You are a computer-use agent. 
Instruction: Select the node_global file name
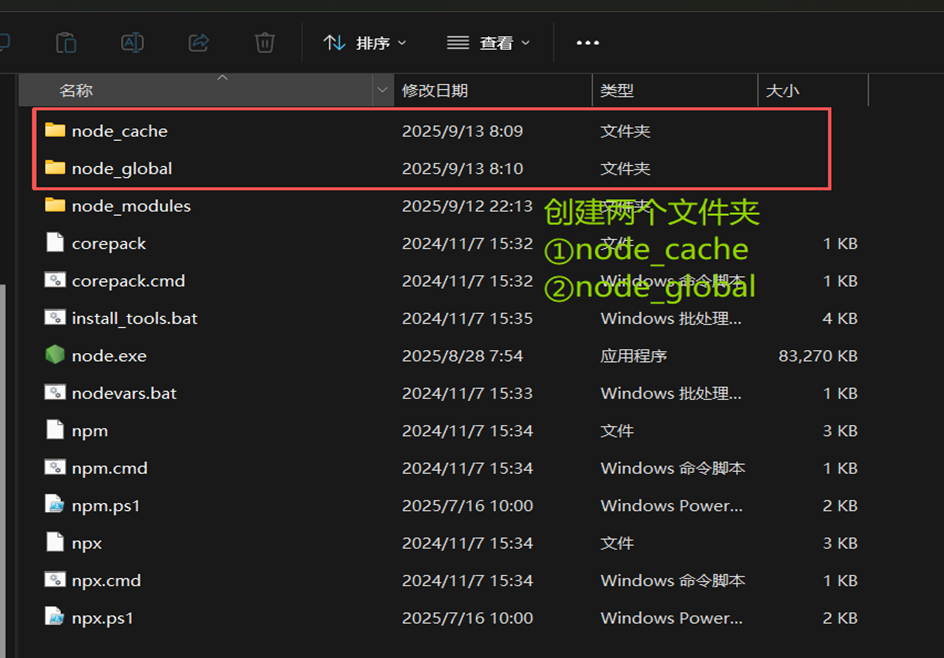(x=122, y=169)
